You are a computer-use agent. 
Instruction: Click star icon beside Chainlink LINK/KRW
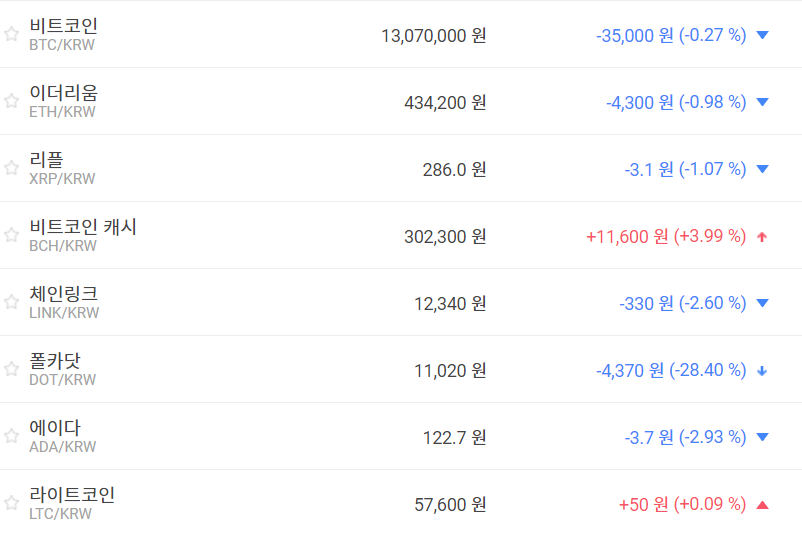pyautogui.click(x=11, y=302)
